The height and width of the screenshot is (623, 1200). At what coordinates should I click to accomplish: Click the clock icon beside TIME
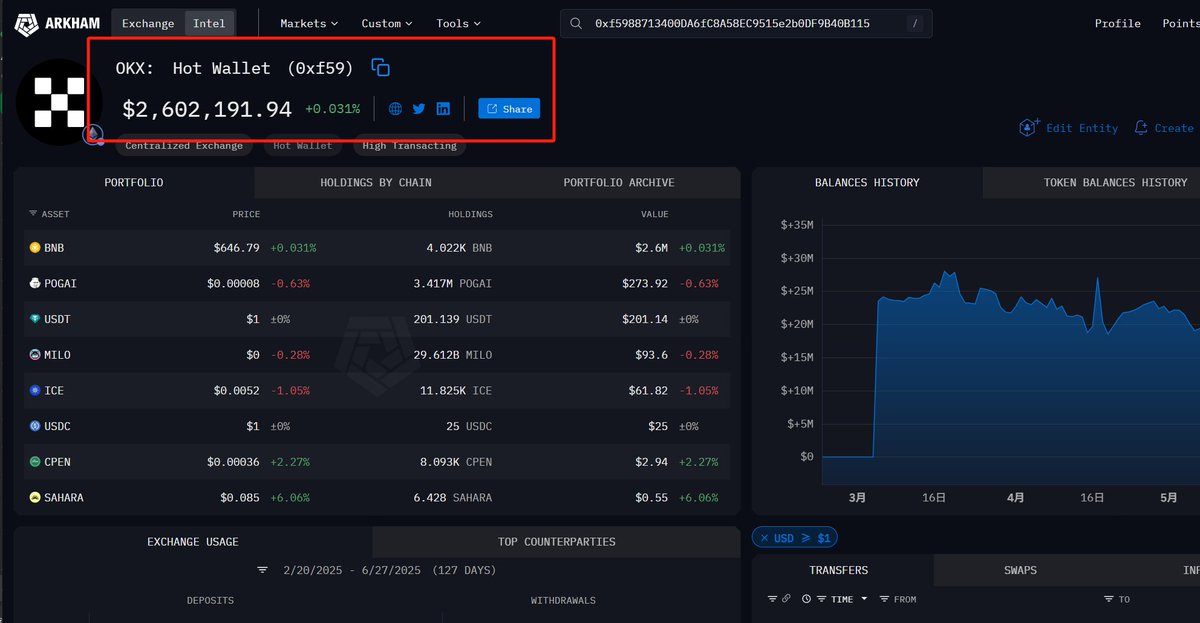pyautogui.click(x=806, y=599)
